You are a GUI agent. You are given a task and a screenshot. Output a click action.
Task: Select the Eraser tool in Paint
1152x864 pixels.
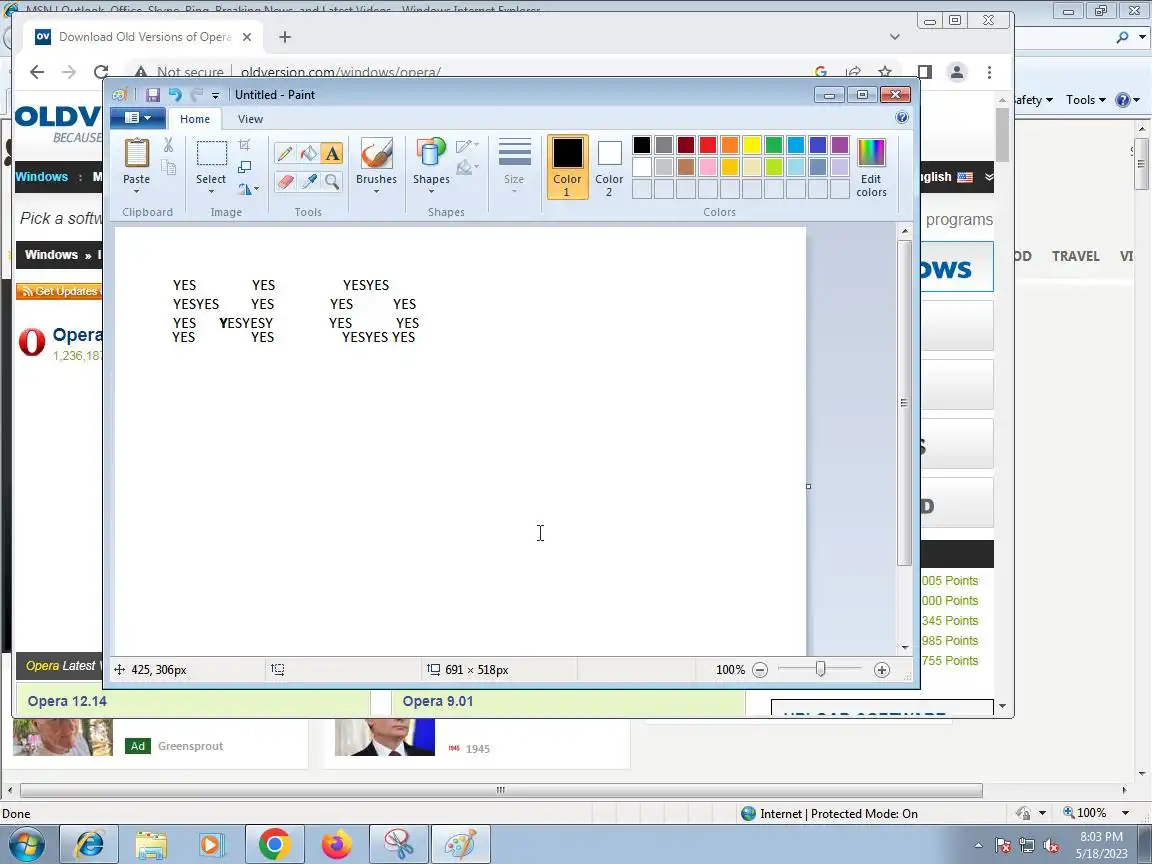[x=285, y=181]
